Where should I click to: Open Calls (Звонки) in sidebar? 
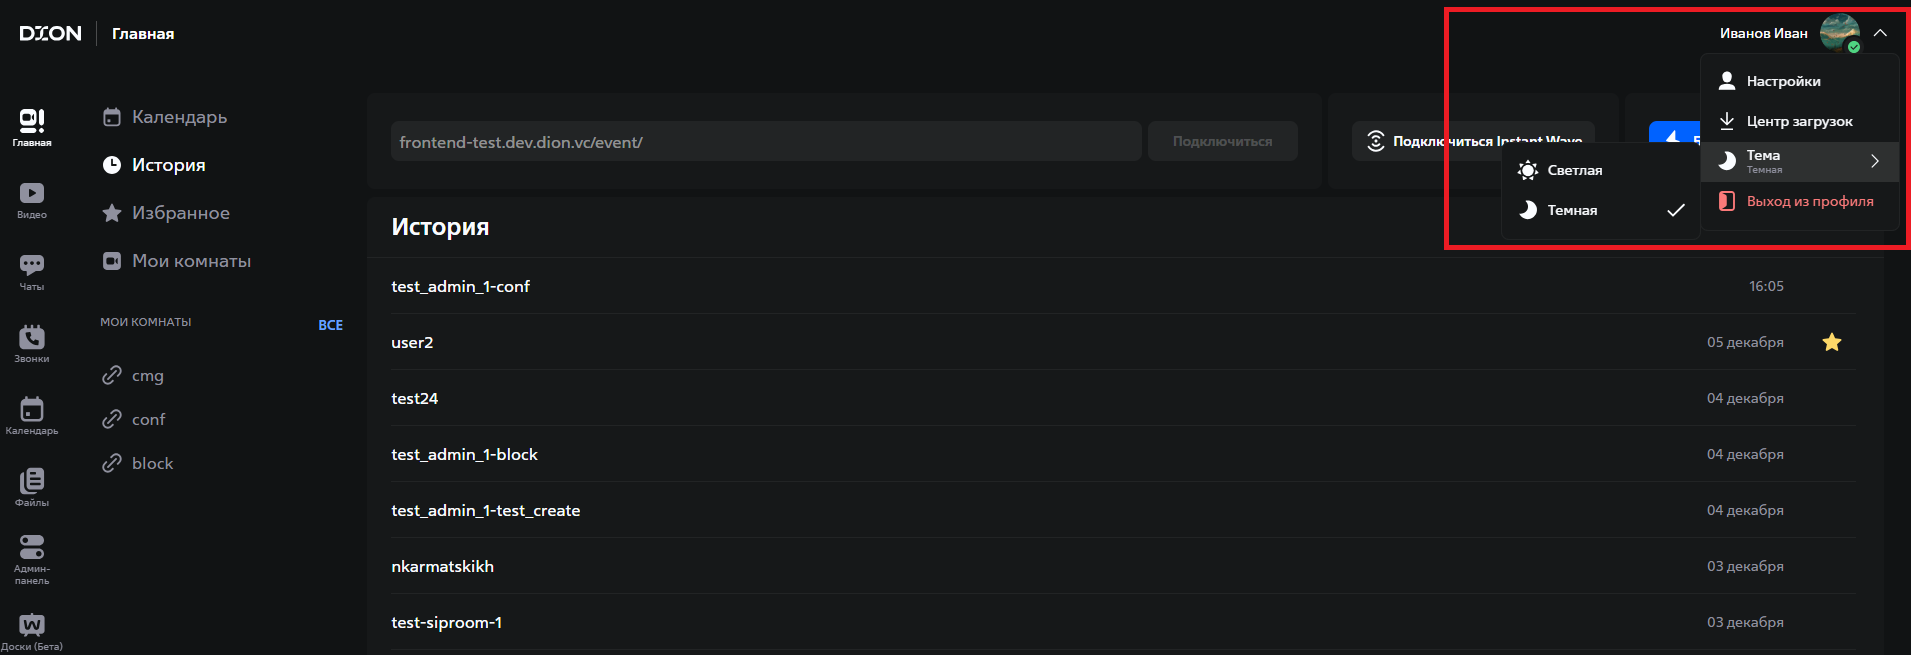pos(32,343)
